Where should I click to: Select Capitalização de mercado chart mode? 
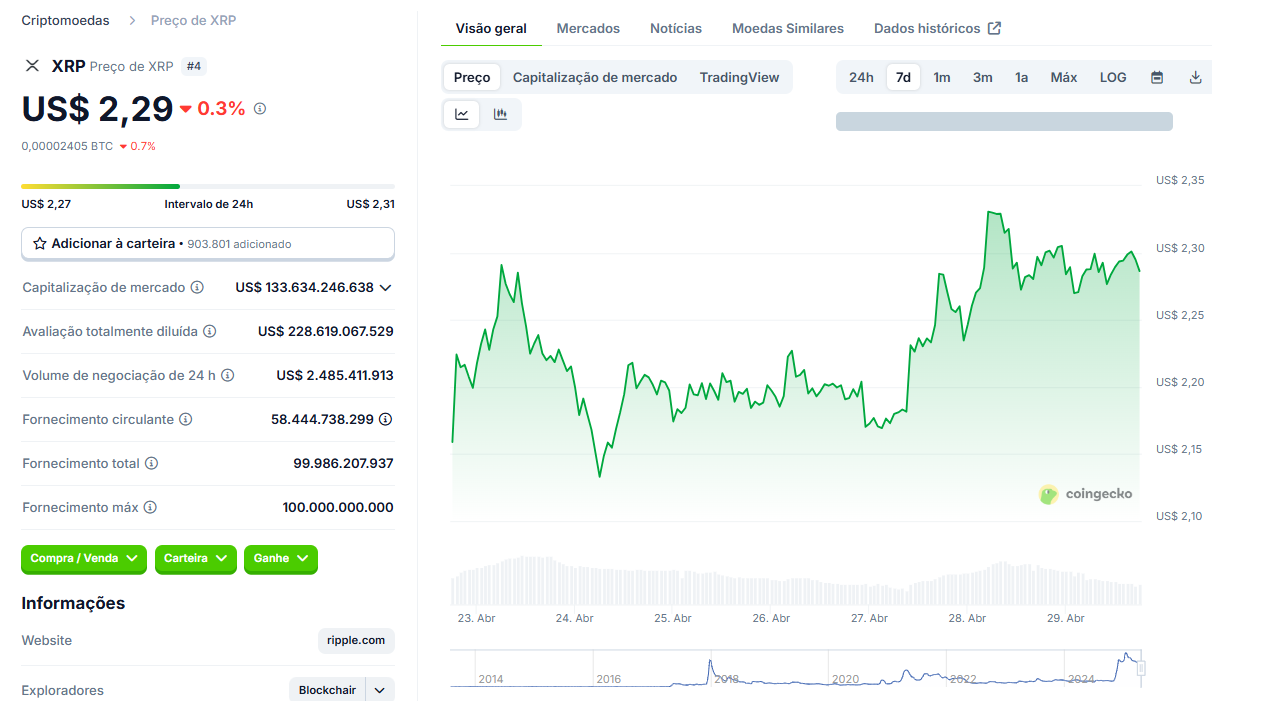(595, 77)
